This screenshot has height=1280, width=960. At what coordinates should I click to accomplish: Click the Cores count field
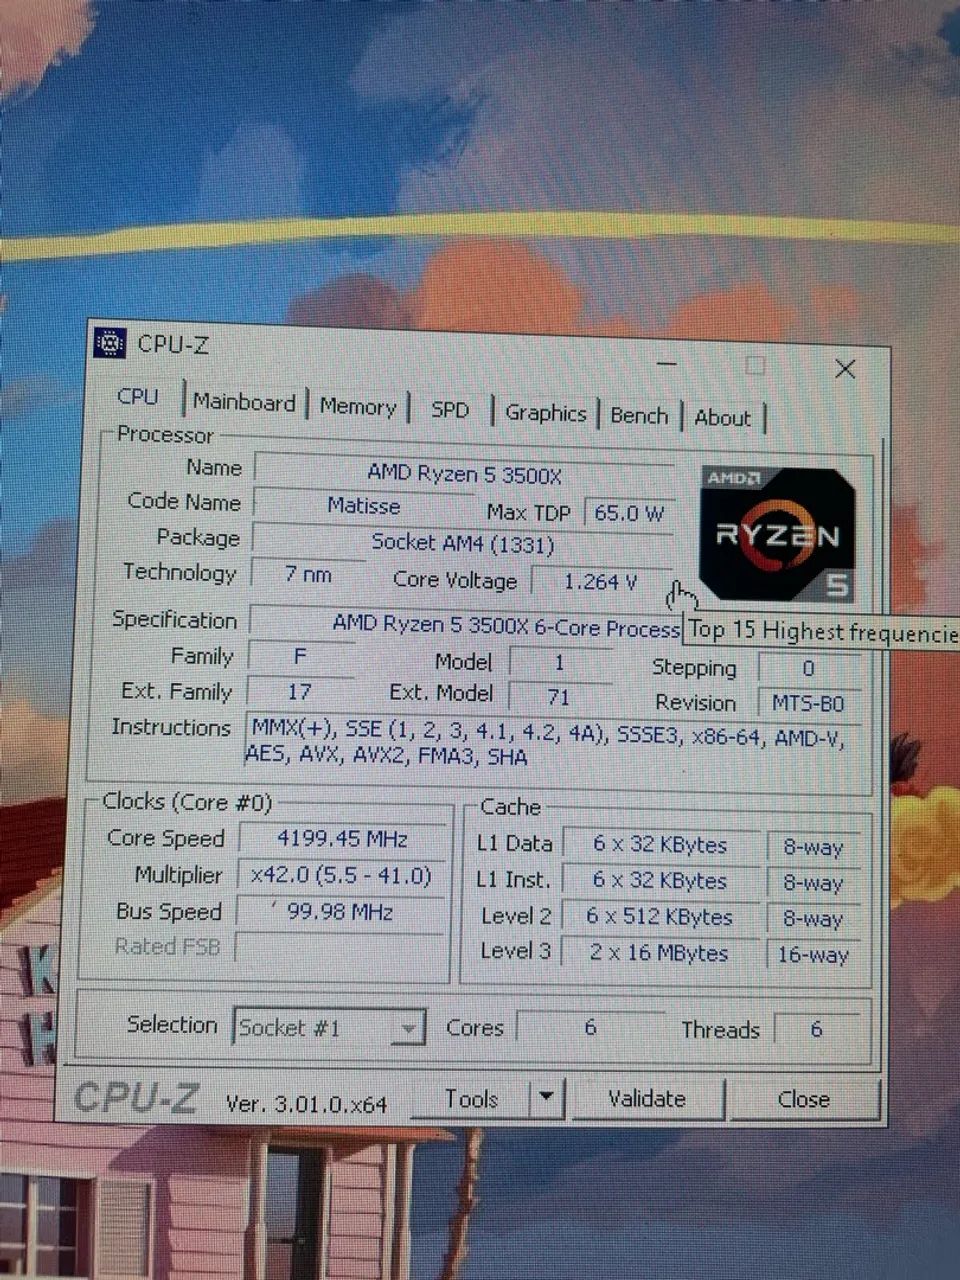point(590,1028)
